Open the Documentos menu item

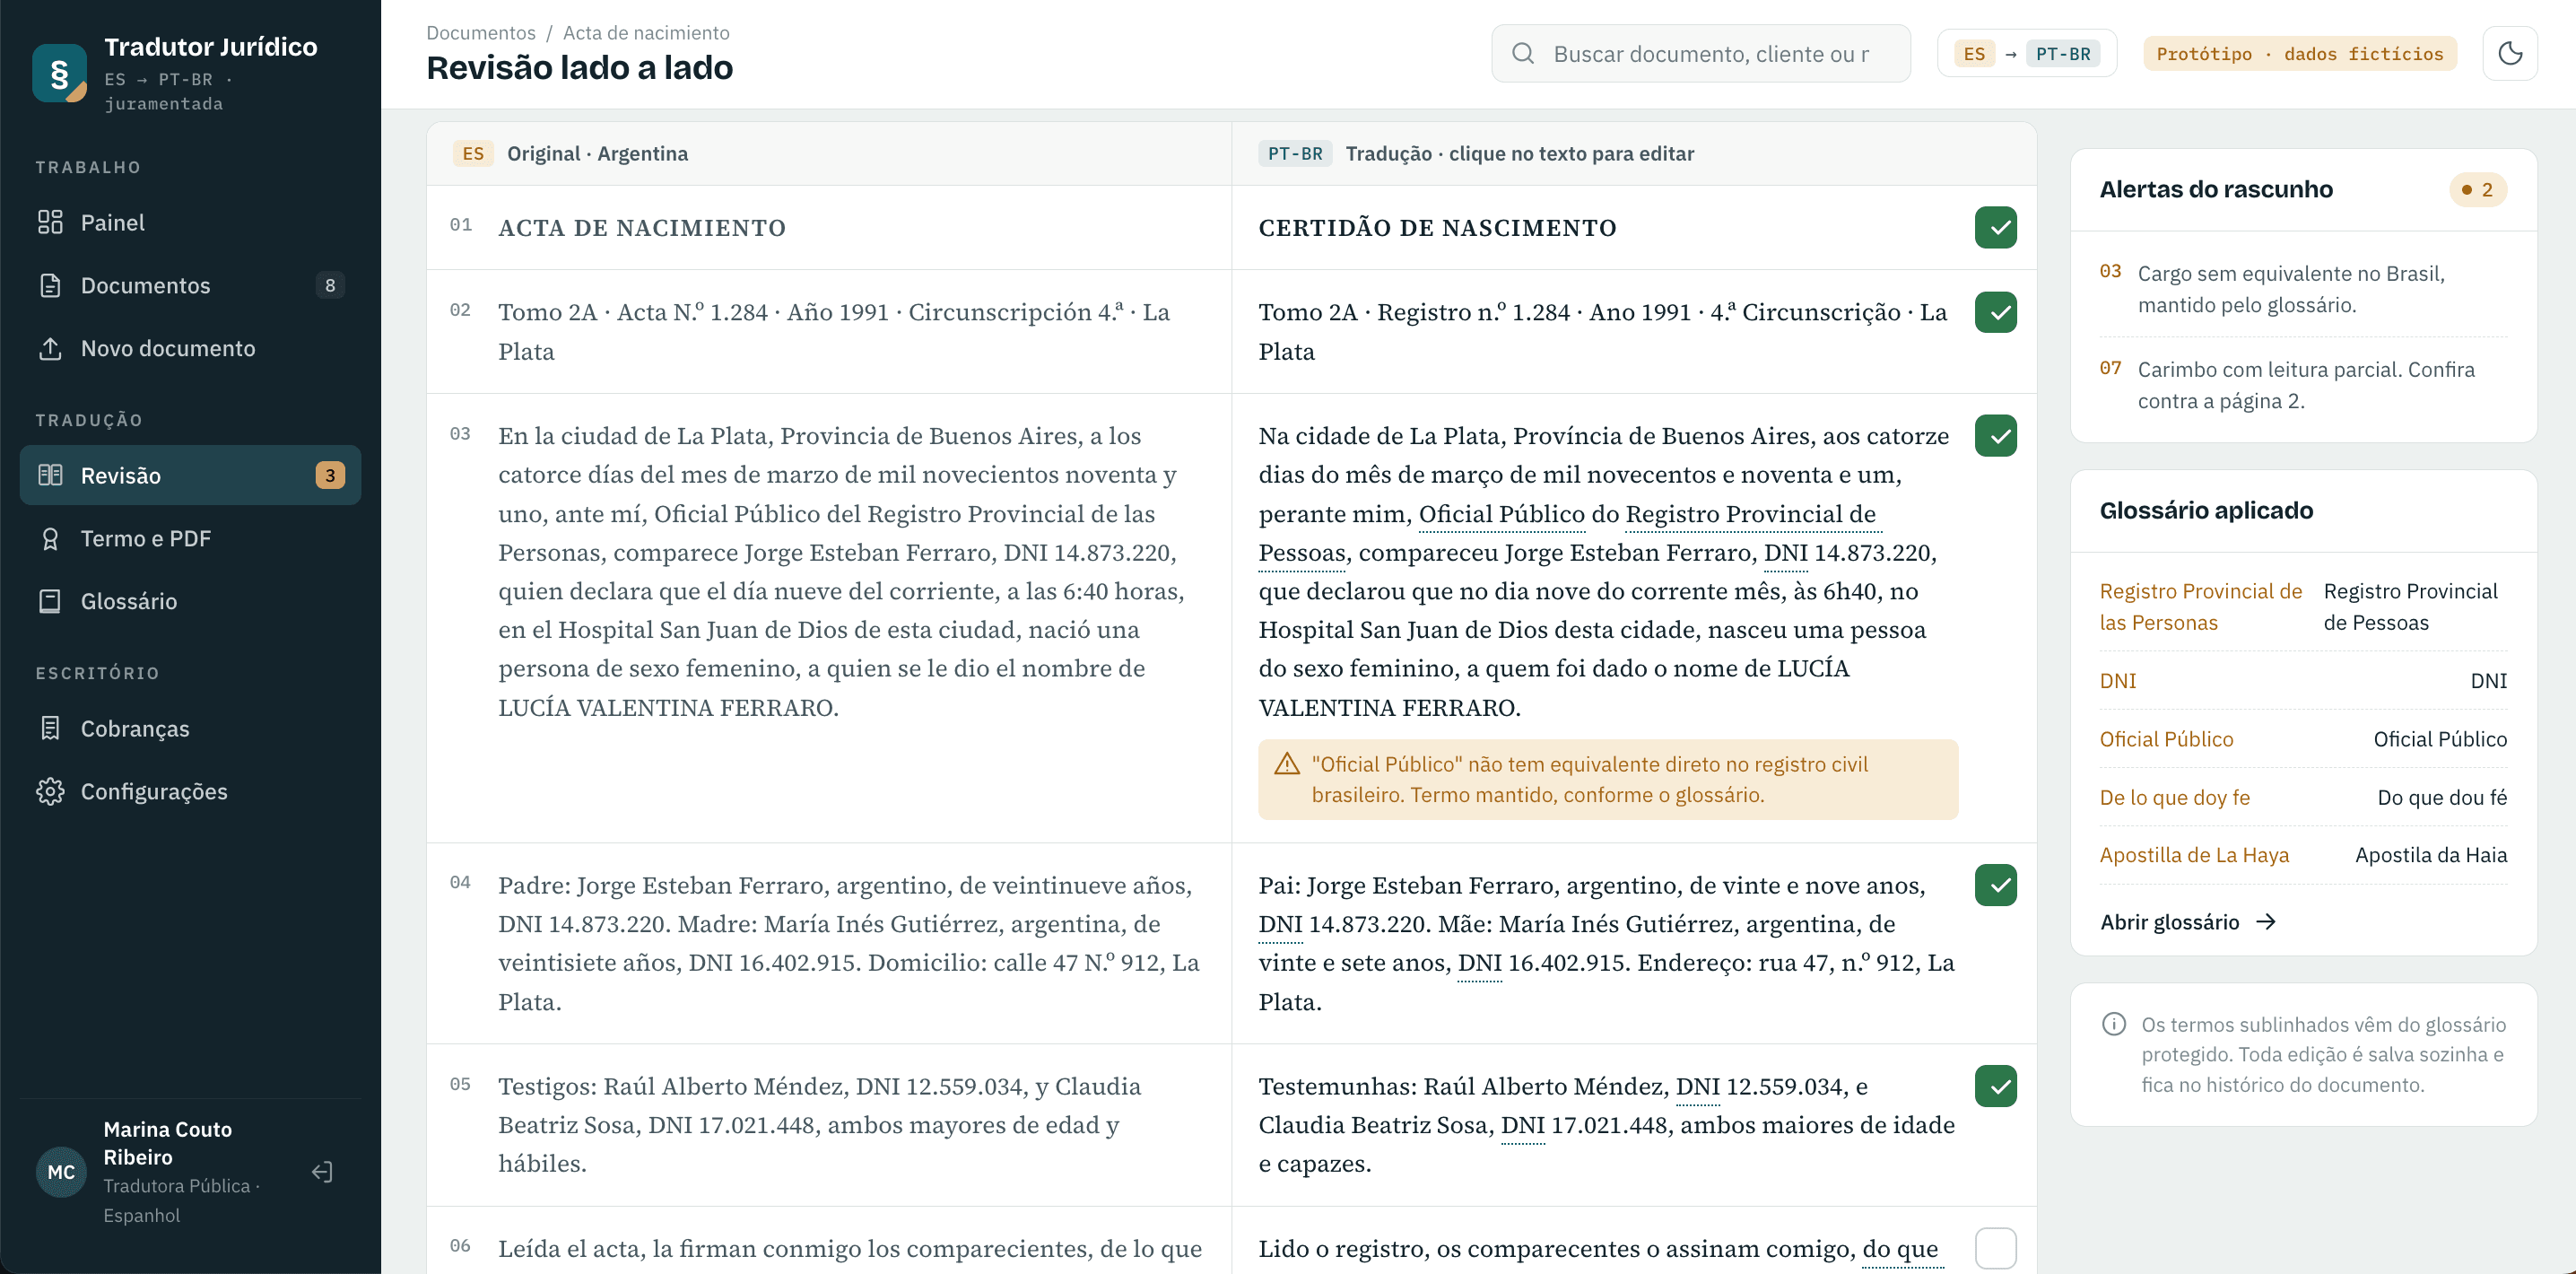point(190,285)
